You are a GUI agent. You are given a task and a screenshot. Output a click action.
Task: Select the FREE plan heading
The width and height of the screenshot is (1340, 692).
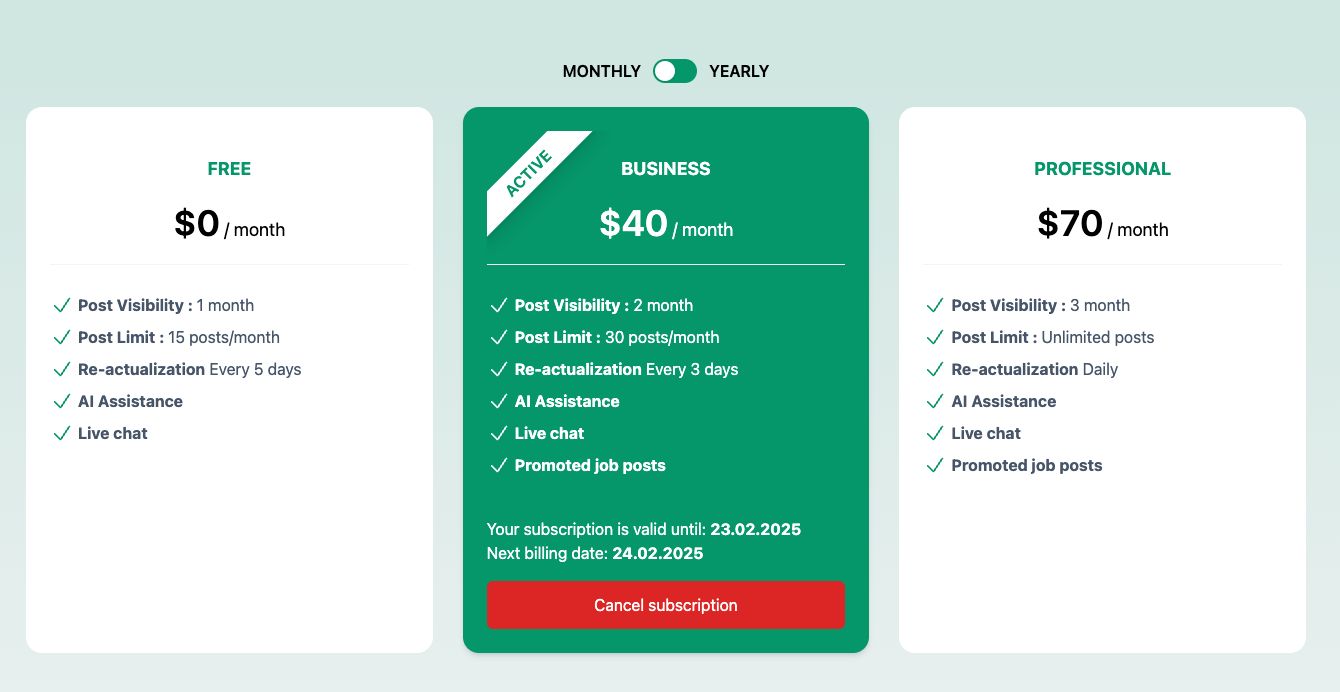[x=229, y=169]
